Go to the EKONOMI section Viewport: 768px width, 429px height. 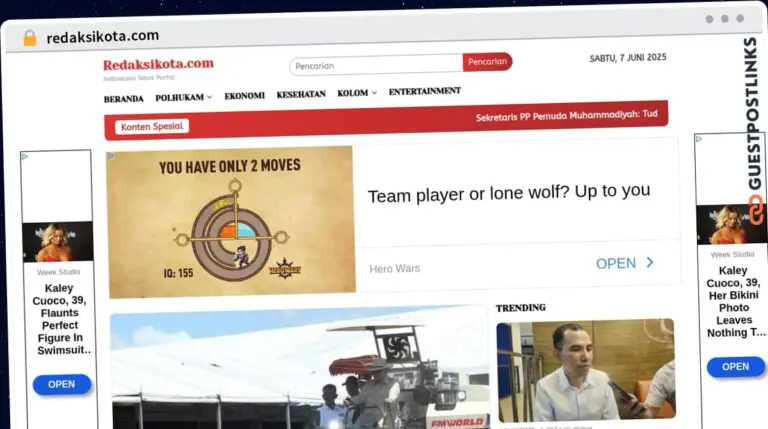pos(244,96)
